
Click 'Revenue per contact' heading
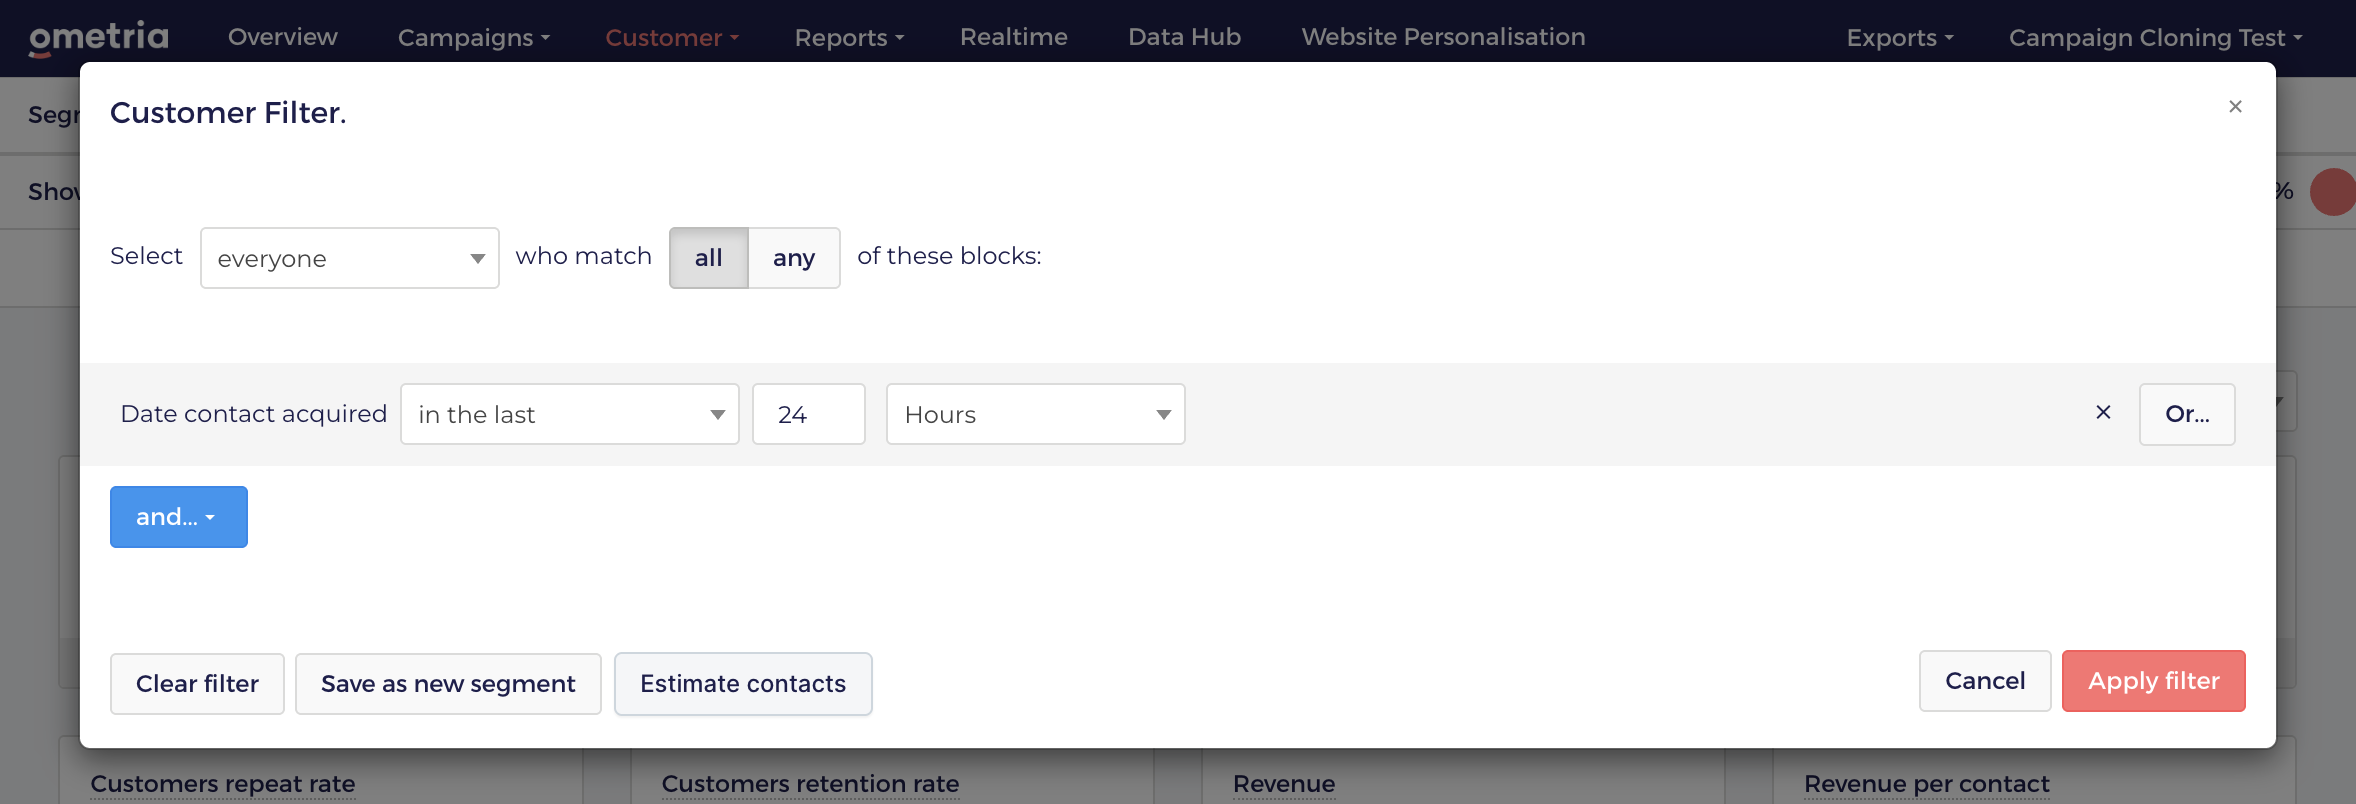(1927, 784)
